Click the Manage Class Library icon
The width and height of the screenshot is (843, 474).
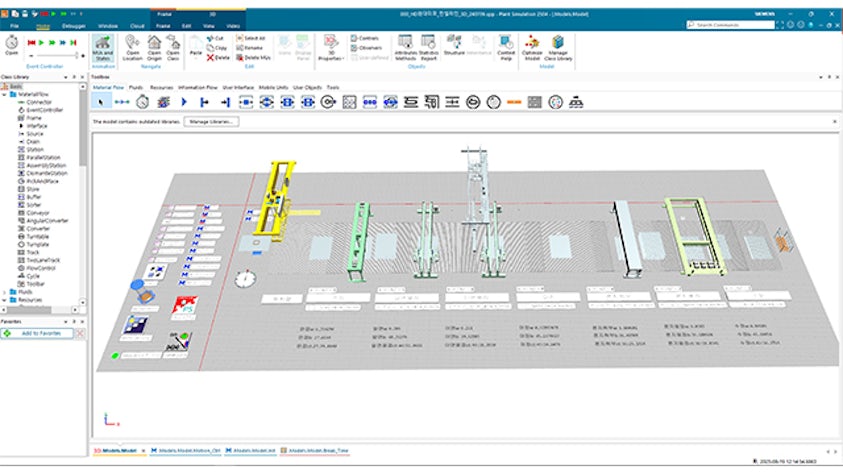(x=557, y=41)
